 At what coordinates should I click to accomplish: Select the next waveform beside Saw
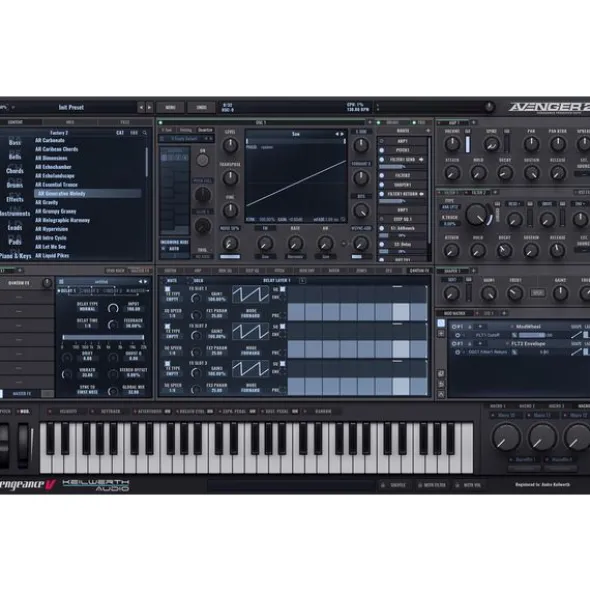click(342, 134)
